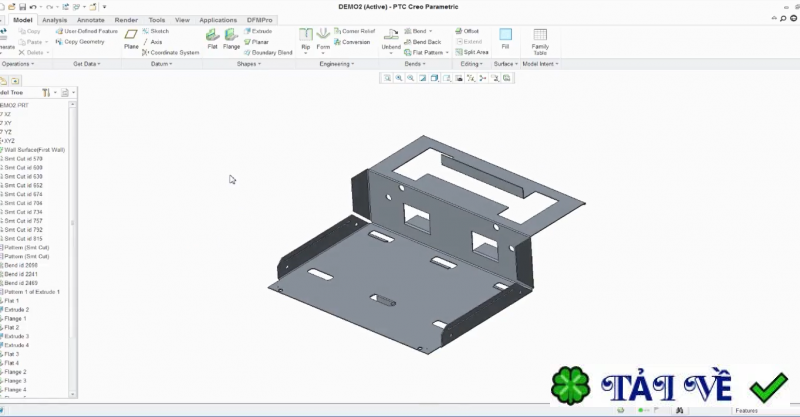Click the refit icon in graphics toolbar
The height and width of the screenshot is (417, 800).
(x=386, y=78)
